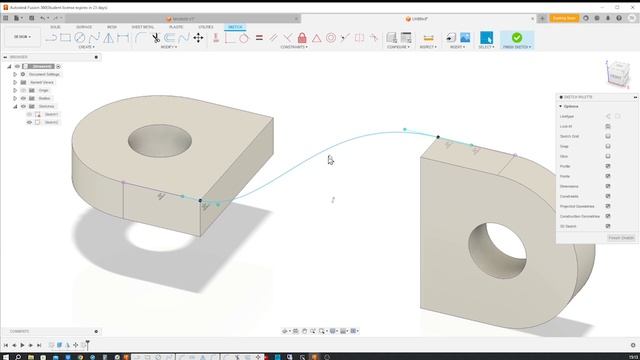Image resolution: width=640 pixels, height=360 pixels.
Task: Uncheck Constraints checkbox
Action: pyautogui.click(x=608, y=196)
